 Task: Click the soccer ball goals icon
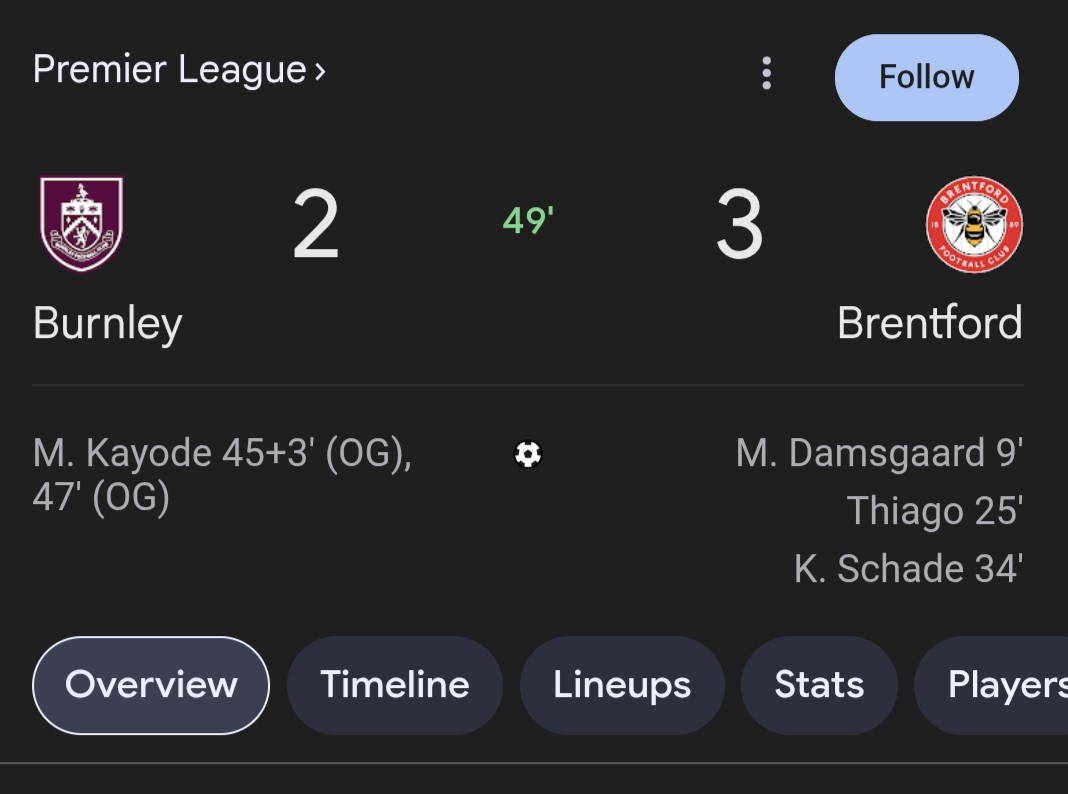(528, 455)
